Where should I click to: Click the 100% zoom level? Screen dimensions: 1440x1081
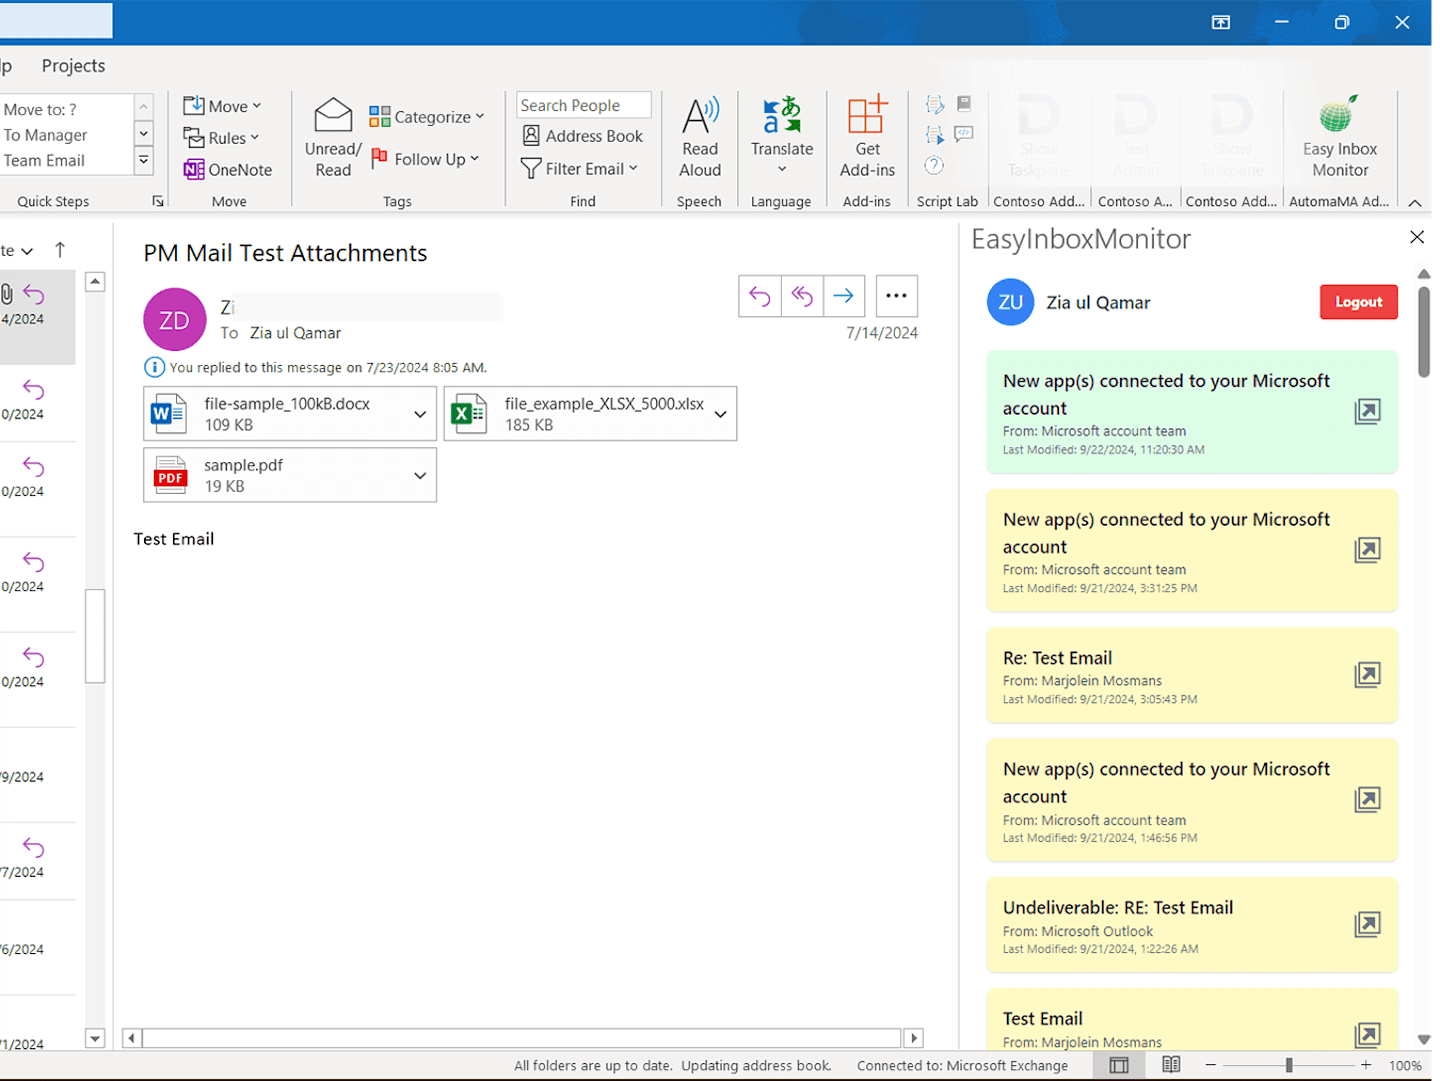[1405, 1066]
